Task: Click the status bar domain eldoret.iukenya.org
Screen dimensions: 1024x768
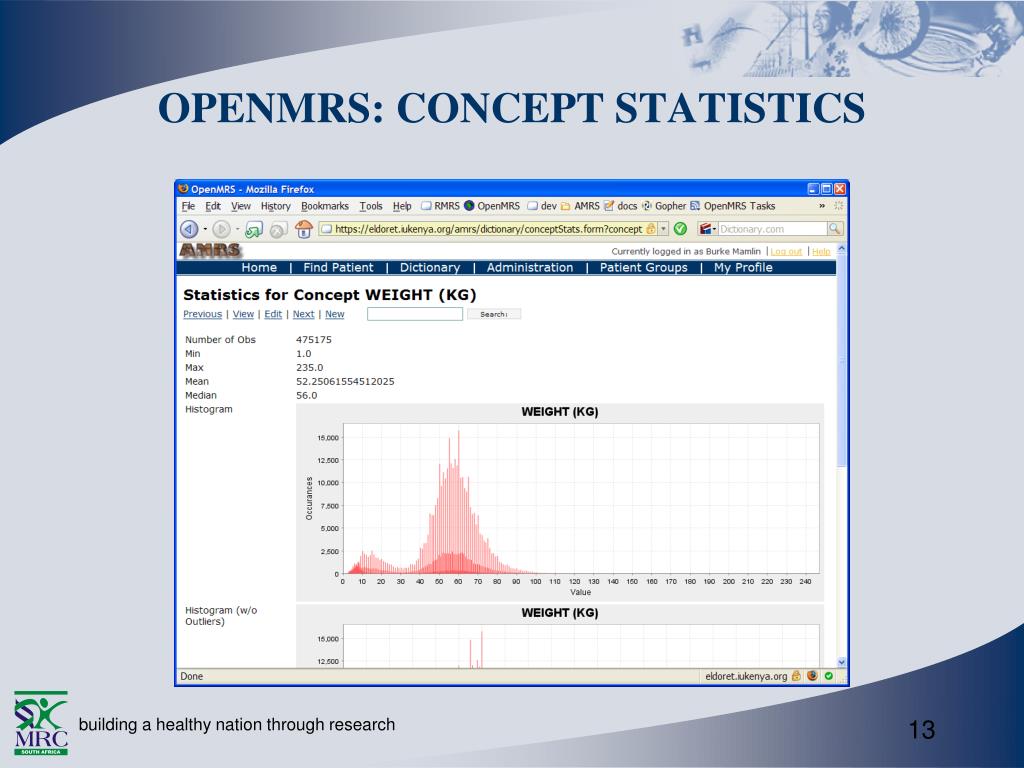Action: (x=746, y=677)
